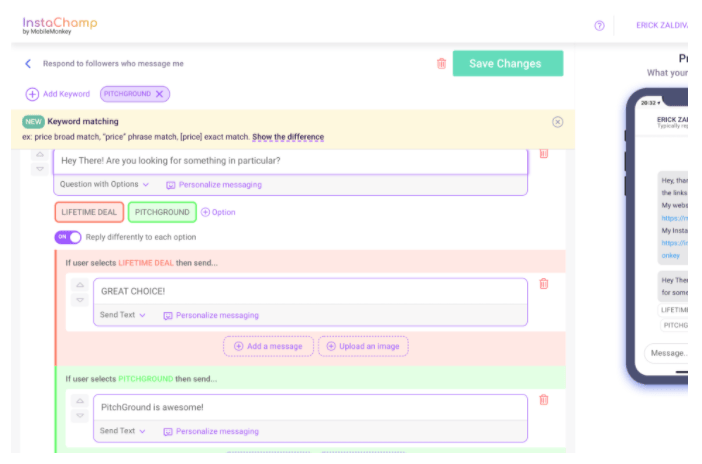Select the LIFETIME DEAL option chip
Screen dimensions: 702x464
click(89, 212)
